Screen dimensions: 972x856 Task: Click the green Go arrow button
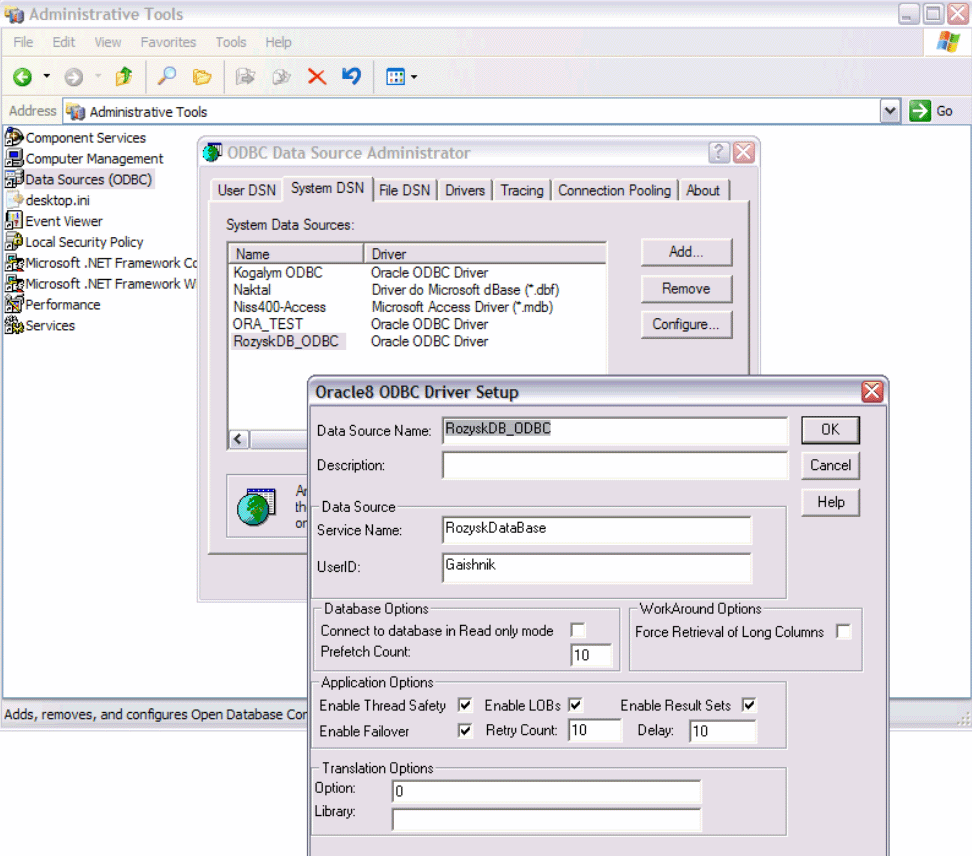point(919,112)
